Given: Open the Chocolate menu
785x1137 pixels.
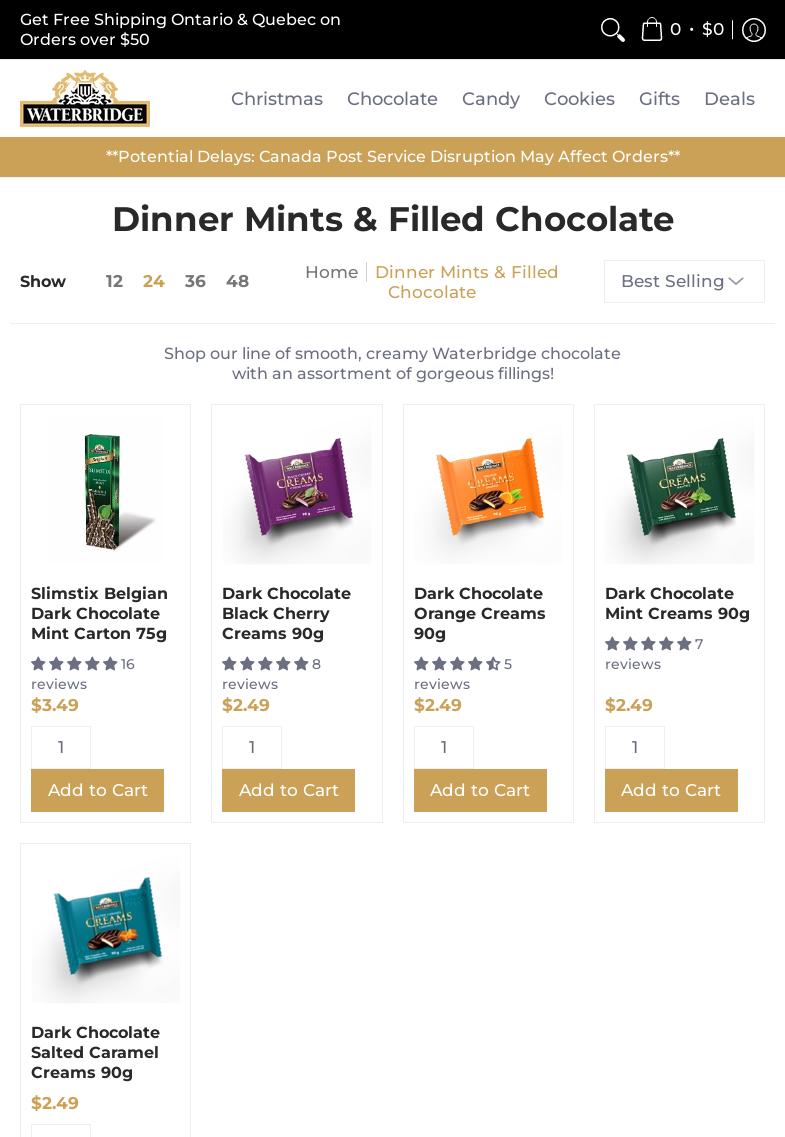Looking at the screenshot, I should point(392,99).
